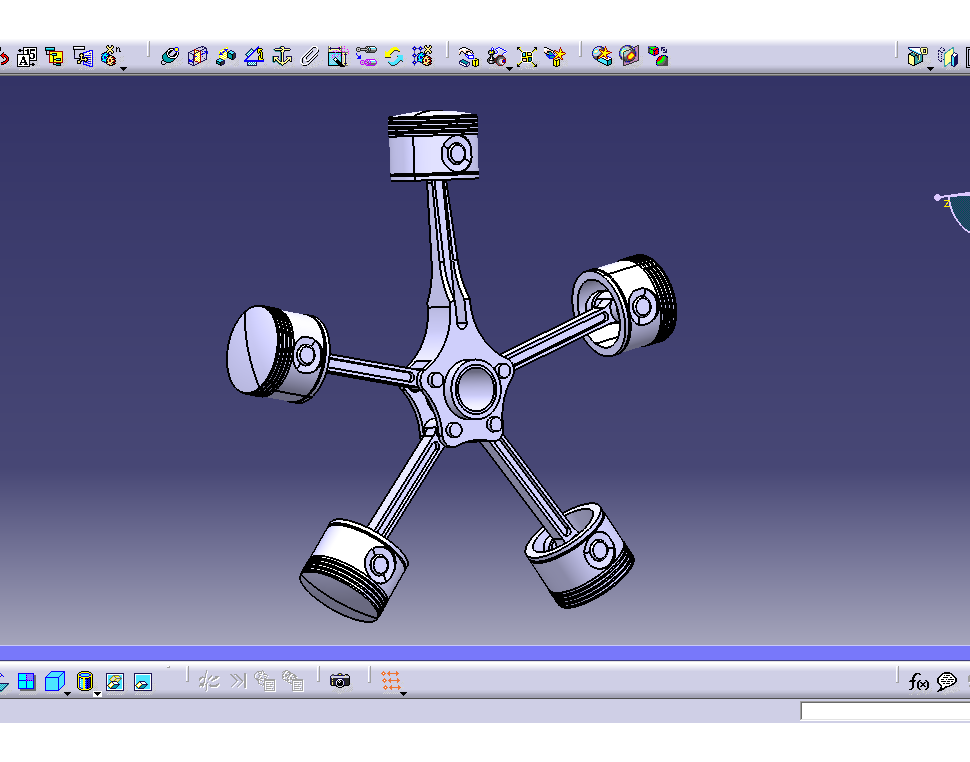Expand the view mode cylinder dropdown
970x762 pixels.
tap(97, 694)
